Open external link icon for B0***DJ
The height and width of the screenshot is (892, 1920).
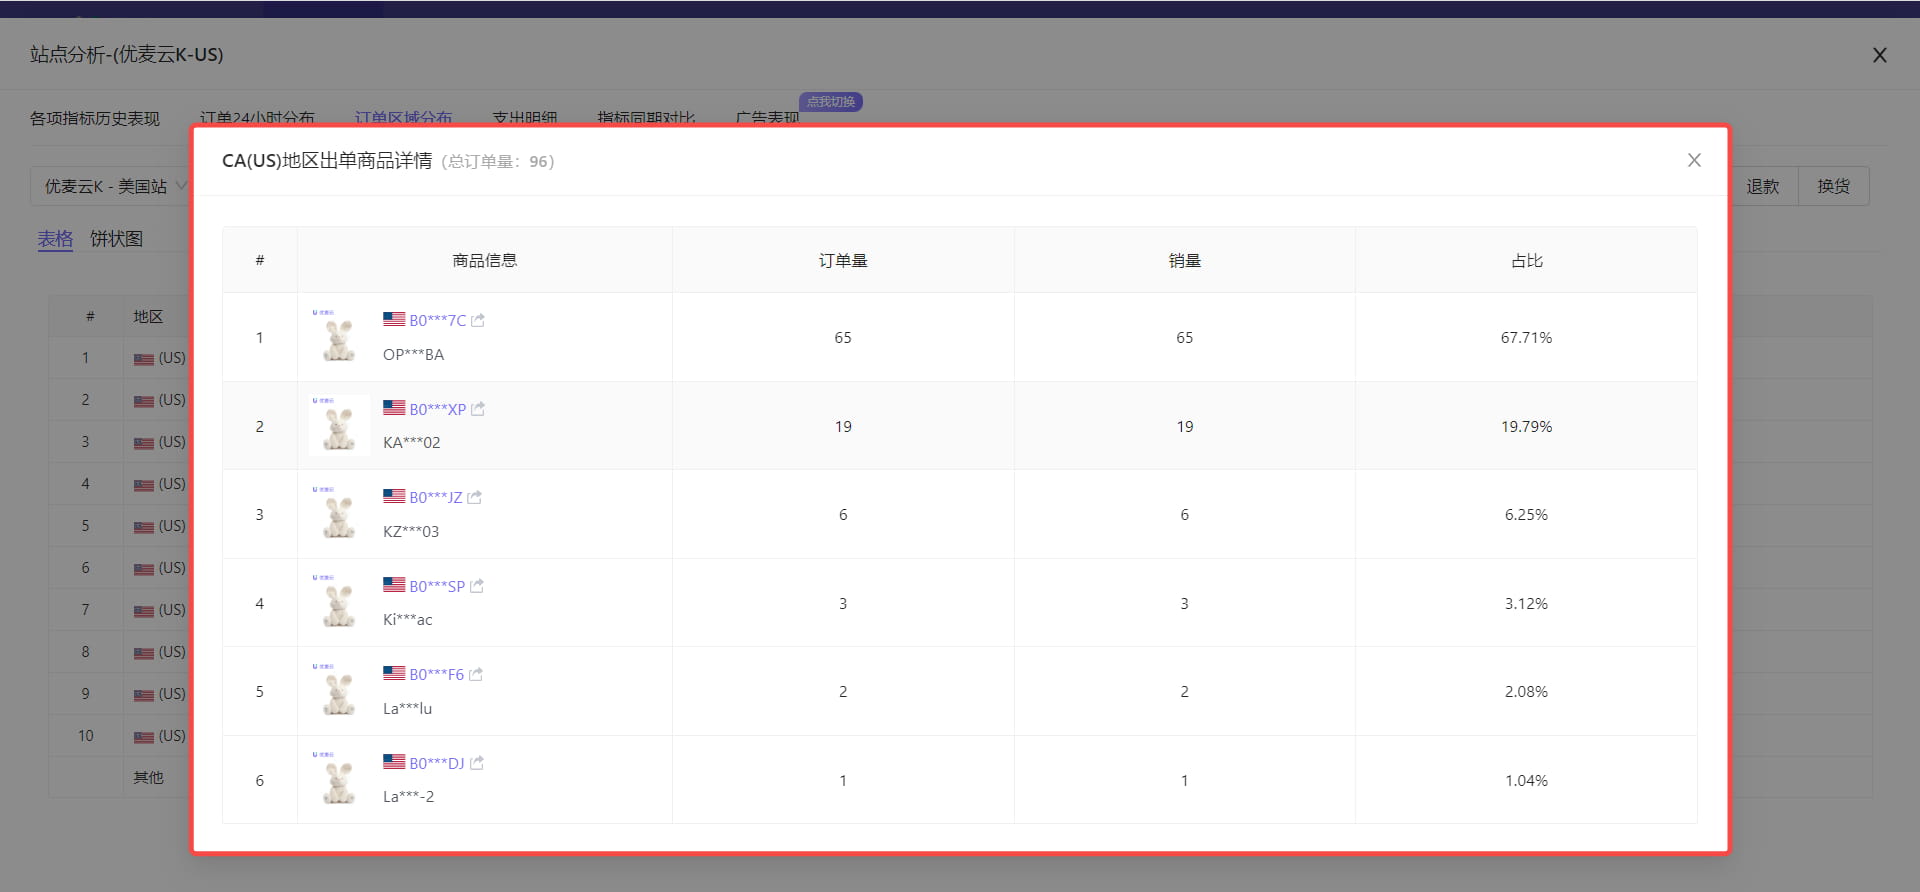pyautogui.click(x=477, y=763)
